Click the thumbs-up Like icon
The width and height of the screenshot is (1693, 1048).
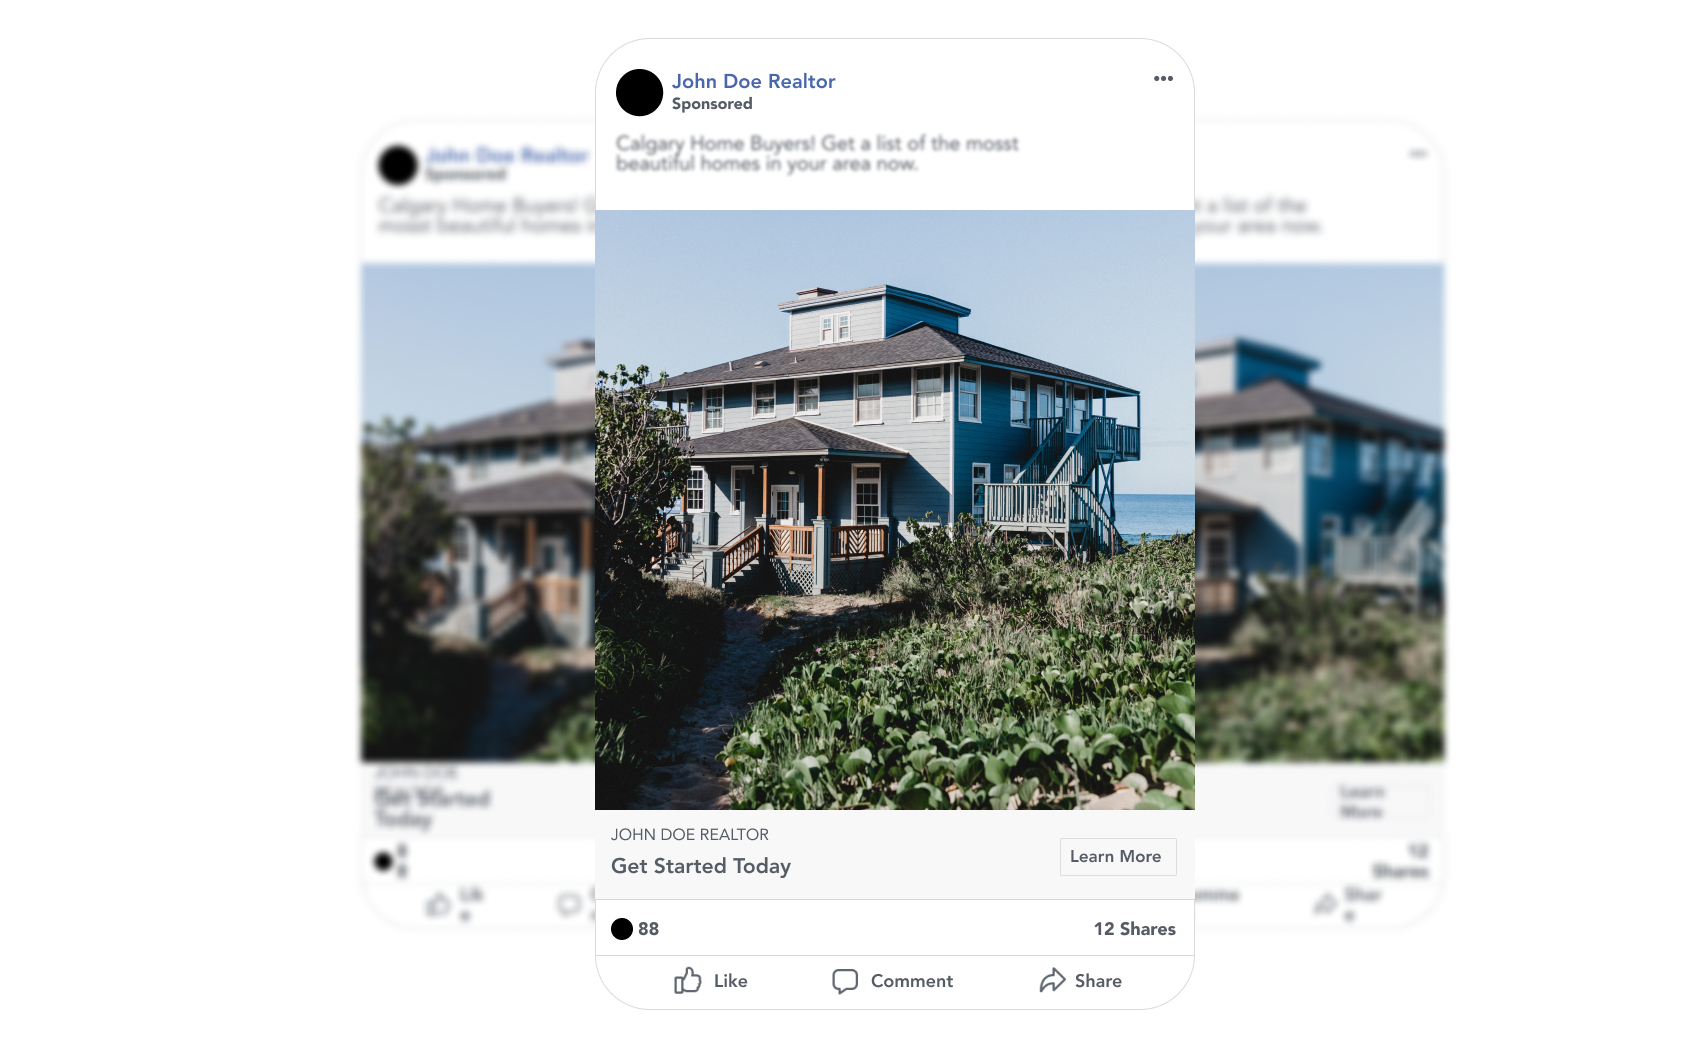688,980
